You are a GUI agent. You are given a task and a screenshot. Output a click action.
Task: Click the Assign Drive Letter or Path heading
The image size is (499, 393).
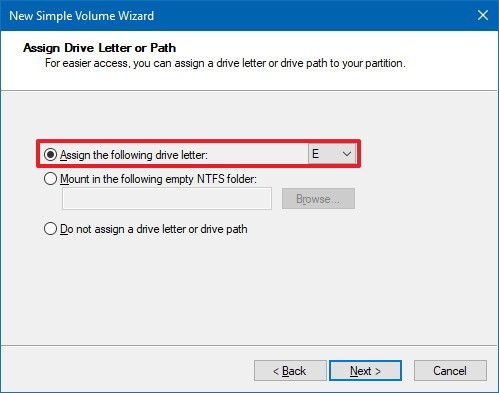point(100,48)
